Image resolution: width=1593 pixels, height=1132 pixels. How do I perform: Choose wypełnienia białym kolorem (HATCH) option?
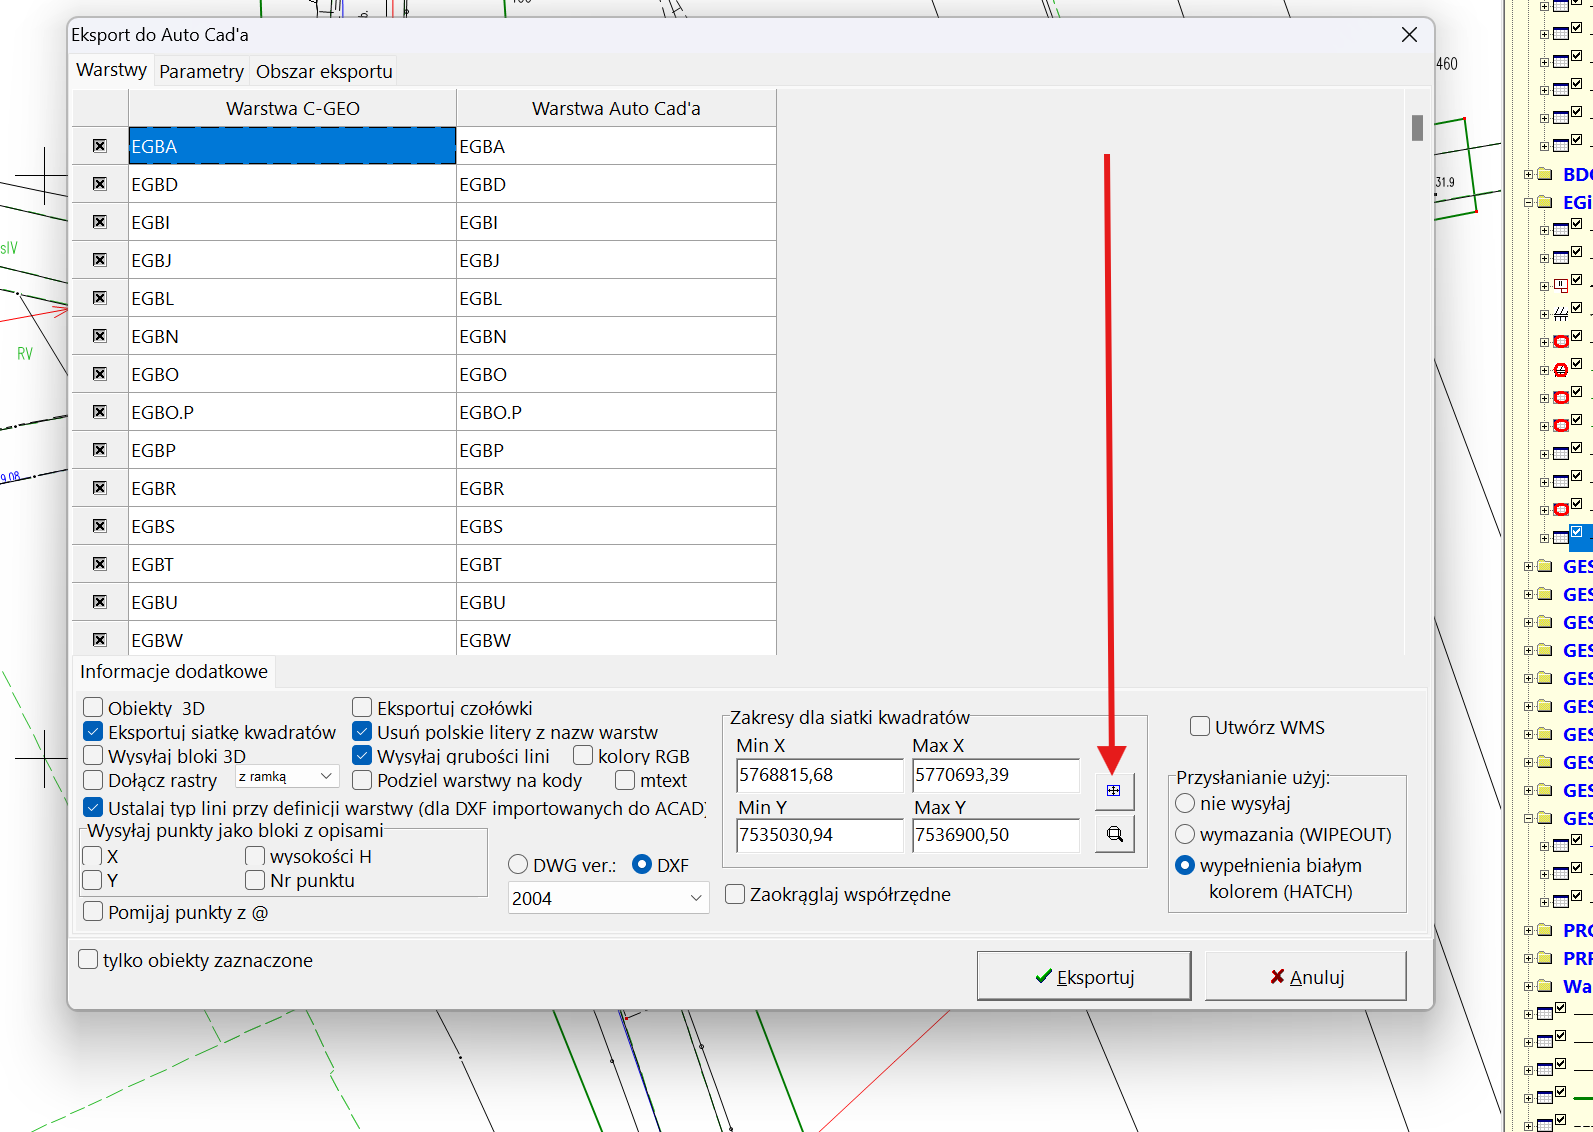(x=1185, y=865)
